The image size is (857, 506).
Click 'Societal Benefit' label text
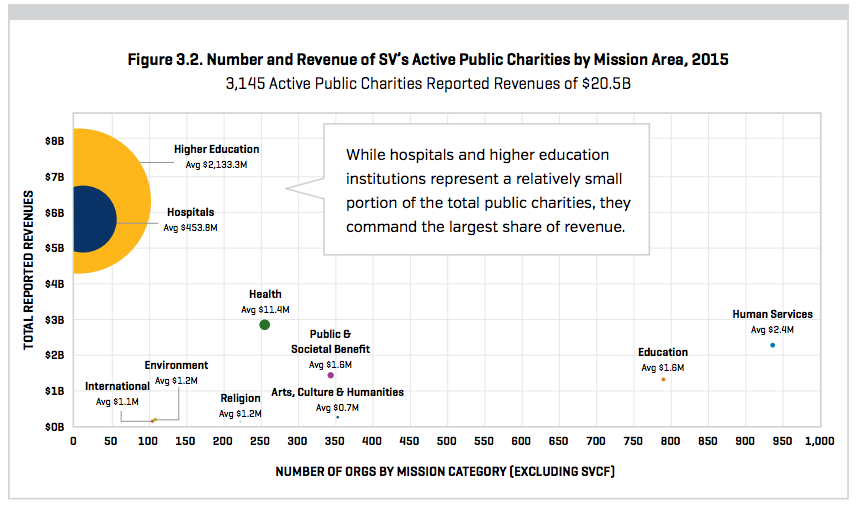click(330, 349)
